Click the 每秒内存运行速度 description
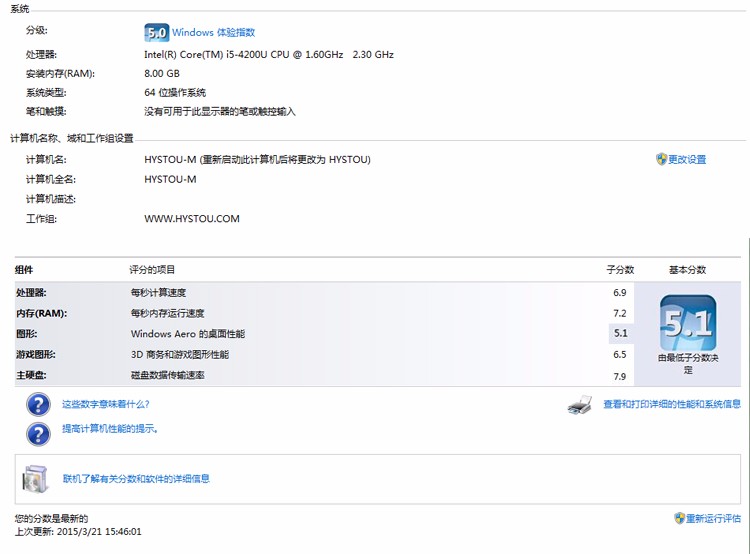 (x=167, y=313)
